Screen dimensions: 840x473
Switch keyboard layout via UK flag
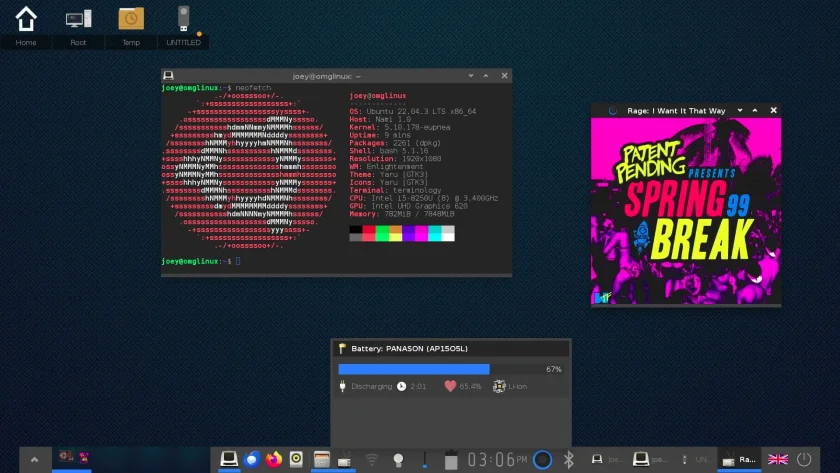pos(778,459)
